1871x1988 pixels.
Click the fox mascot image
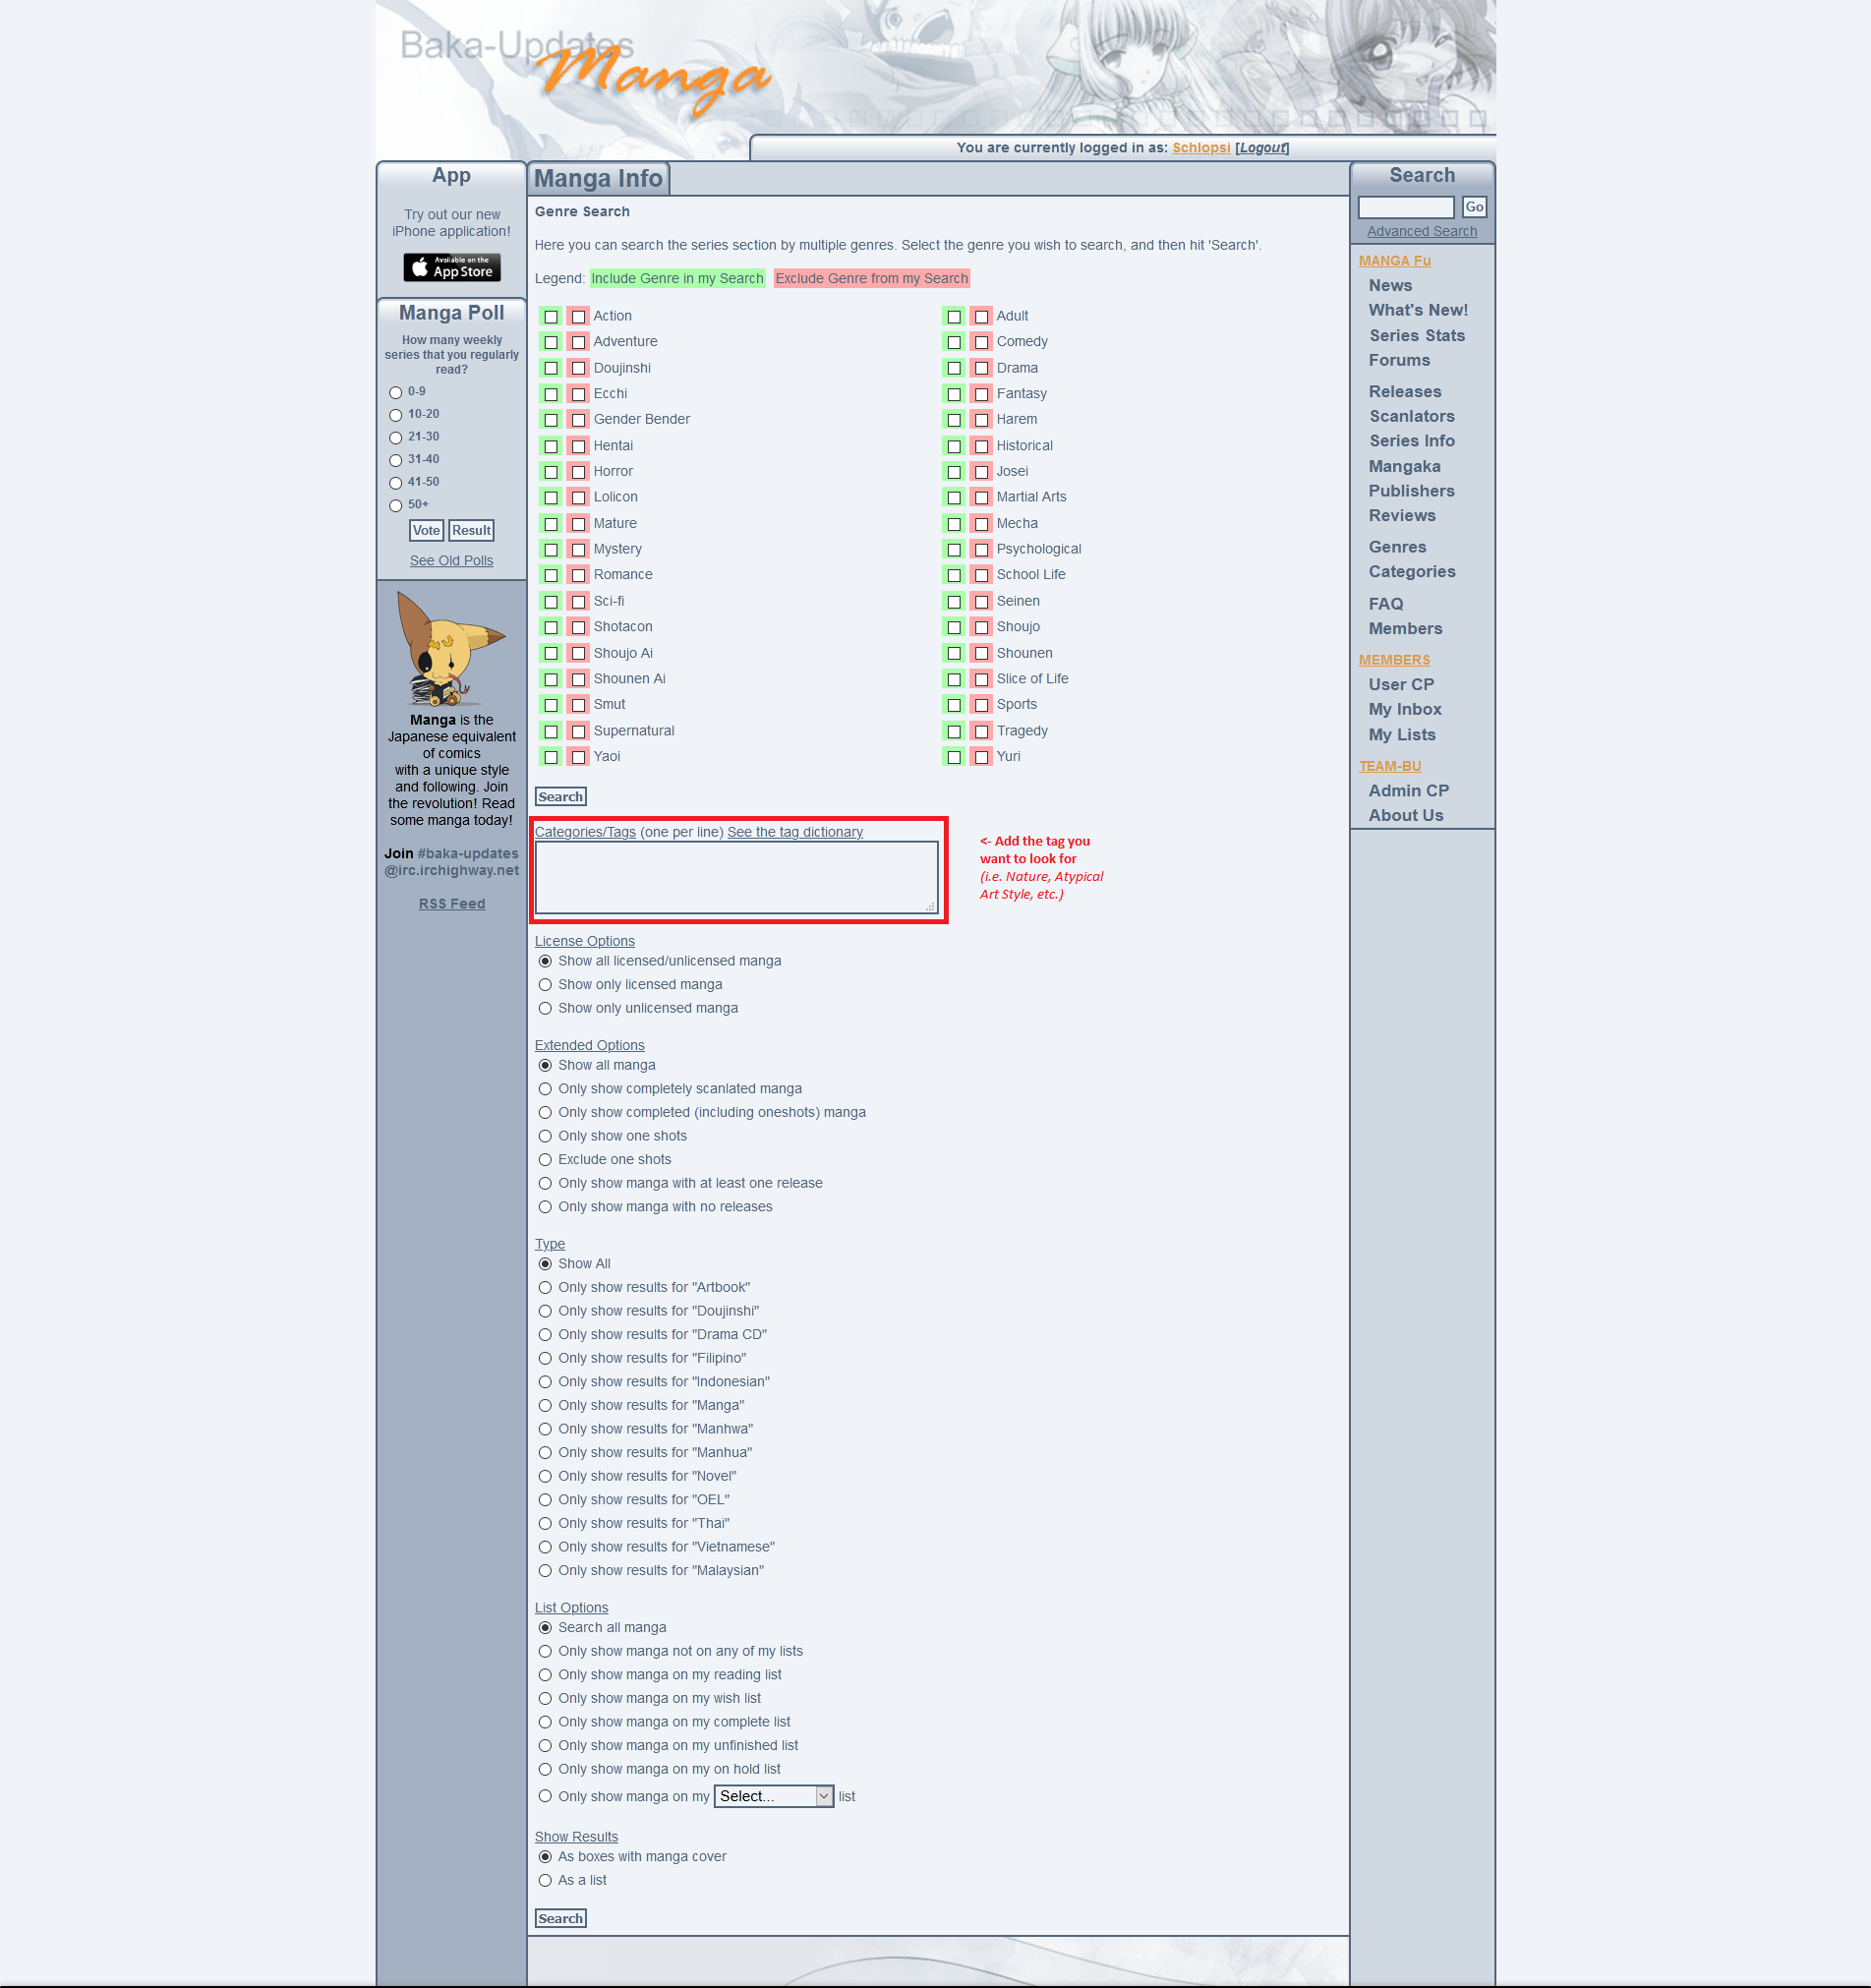pyautogui.click(x=449, y=649)
